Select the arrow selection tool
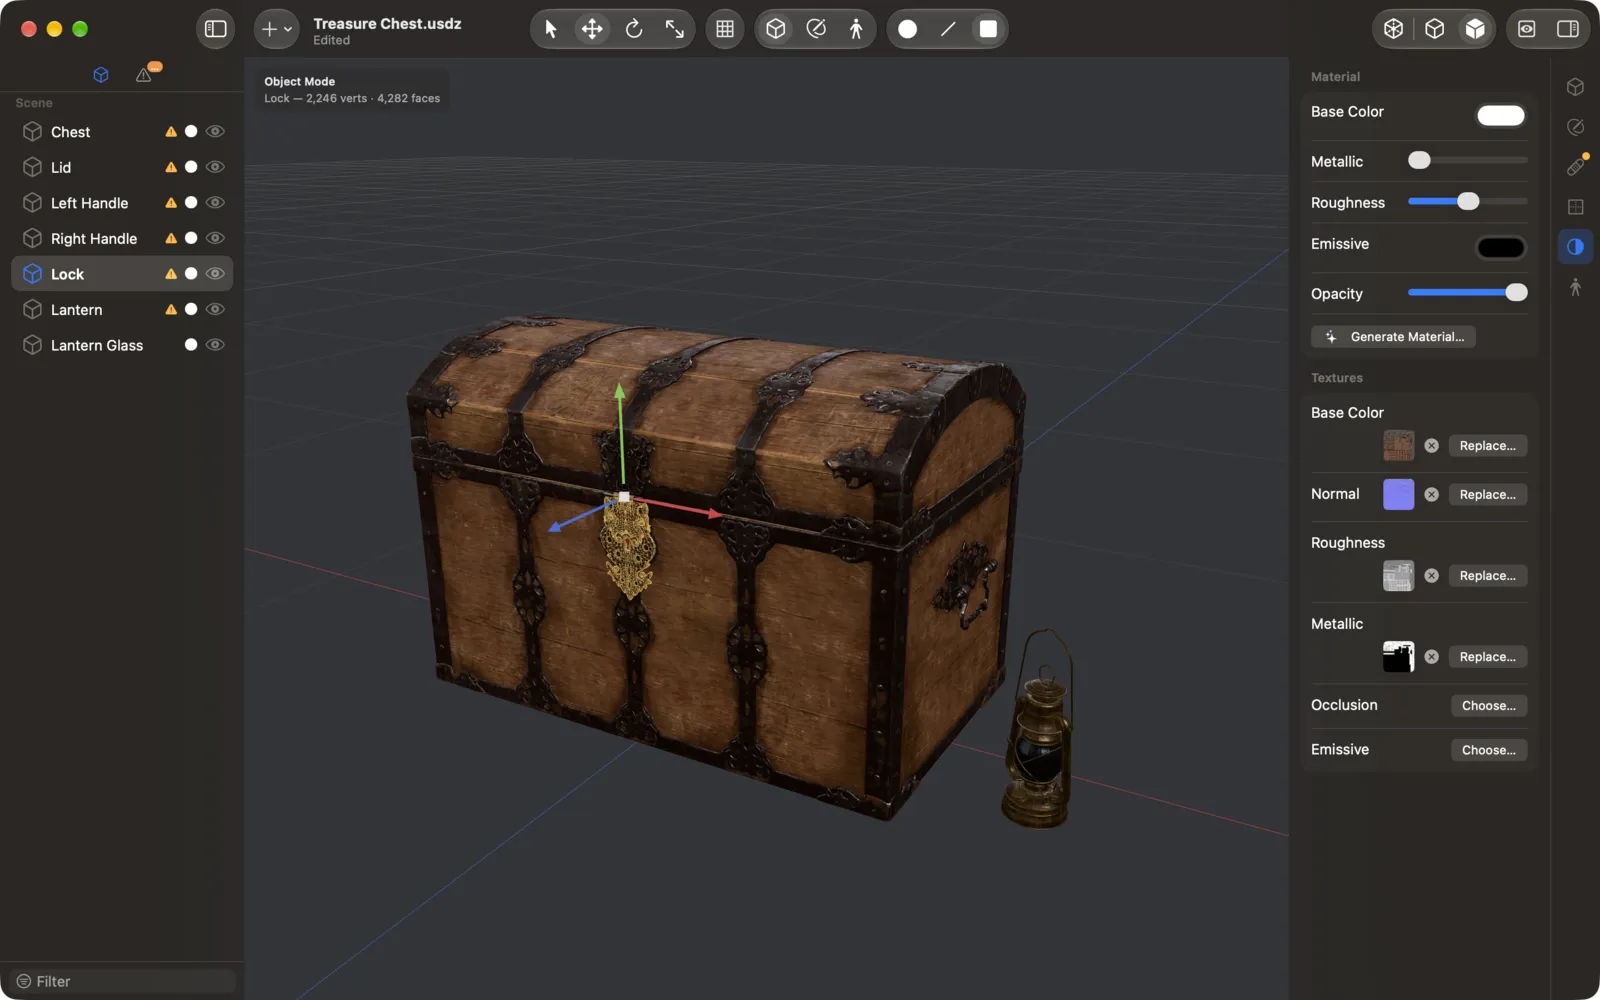1600x1000 pixels. (x=550, y=29)
